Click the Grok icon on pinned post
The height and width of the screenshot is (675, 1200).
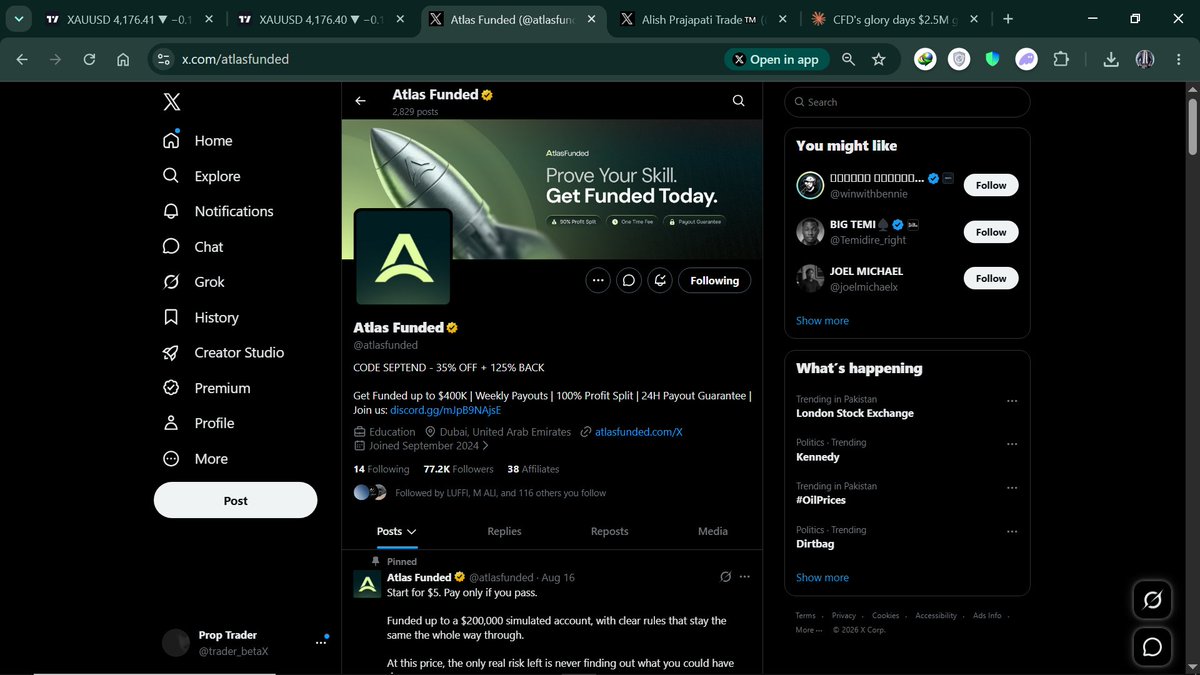(x=725, y=577)
